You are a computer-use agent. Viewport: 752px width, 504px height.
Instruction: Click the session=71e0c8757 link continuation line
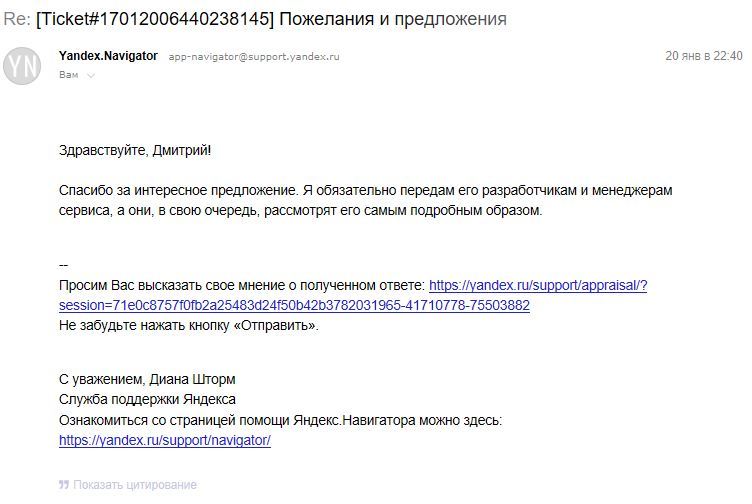pos(294,305)
